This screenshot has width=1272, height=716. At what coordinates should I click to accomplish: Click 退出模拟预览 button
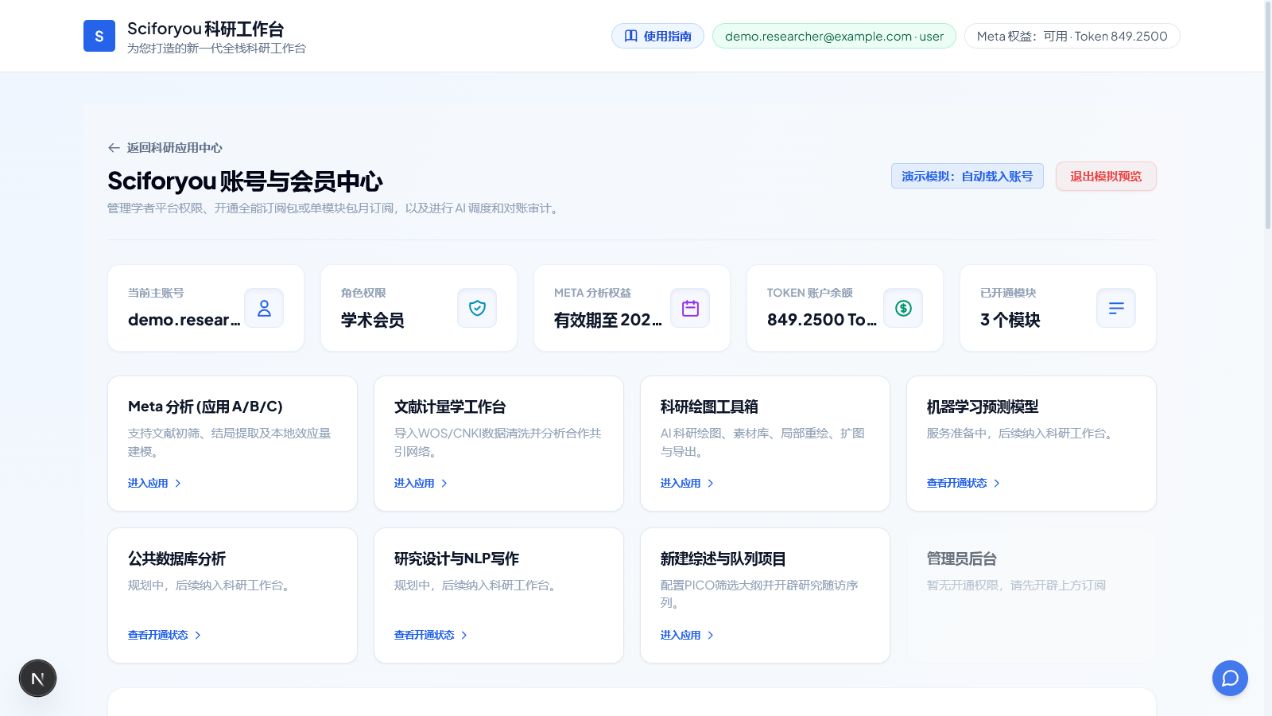[1106, 176]
